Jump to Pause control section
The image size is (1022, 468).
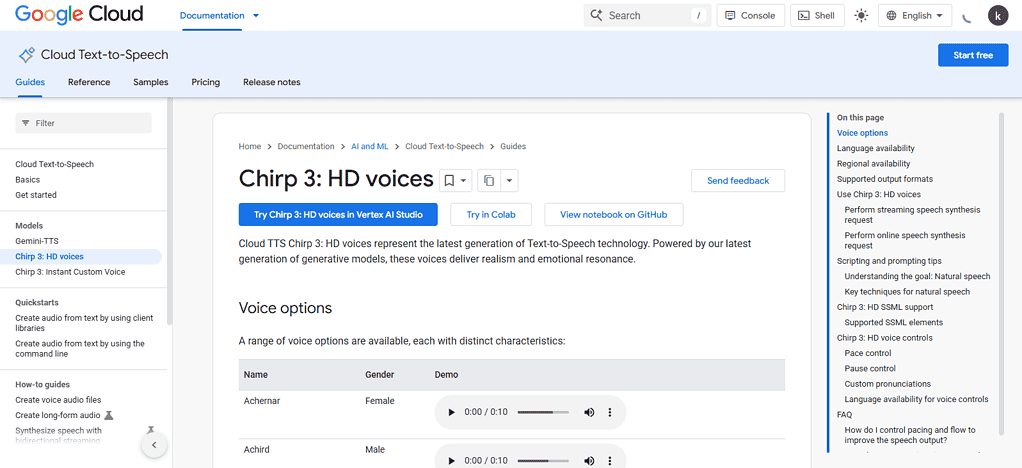(869, 368)
